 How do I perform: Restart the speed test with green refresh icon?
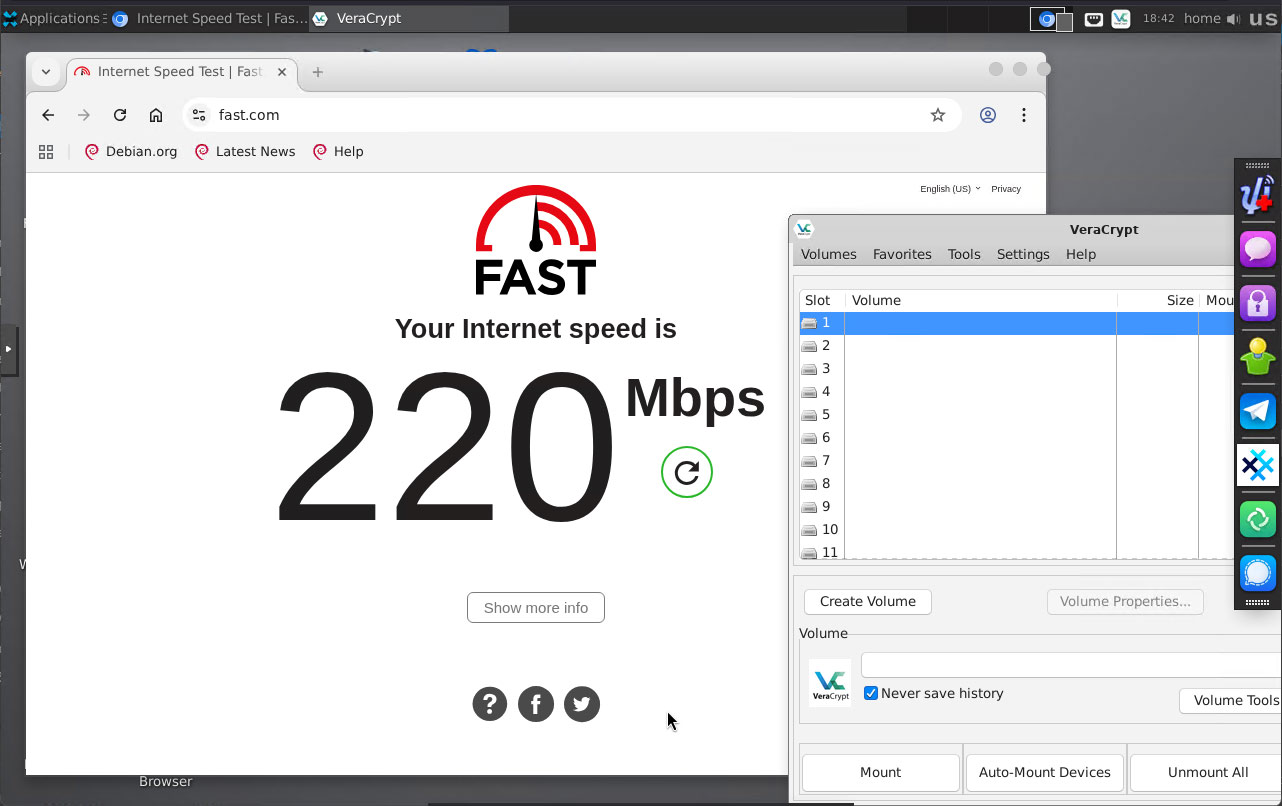[x=687, y=473]
